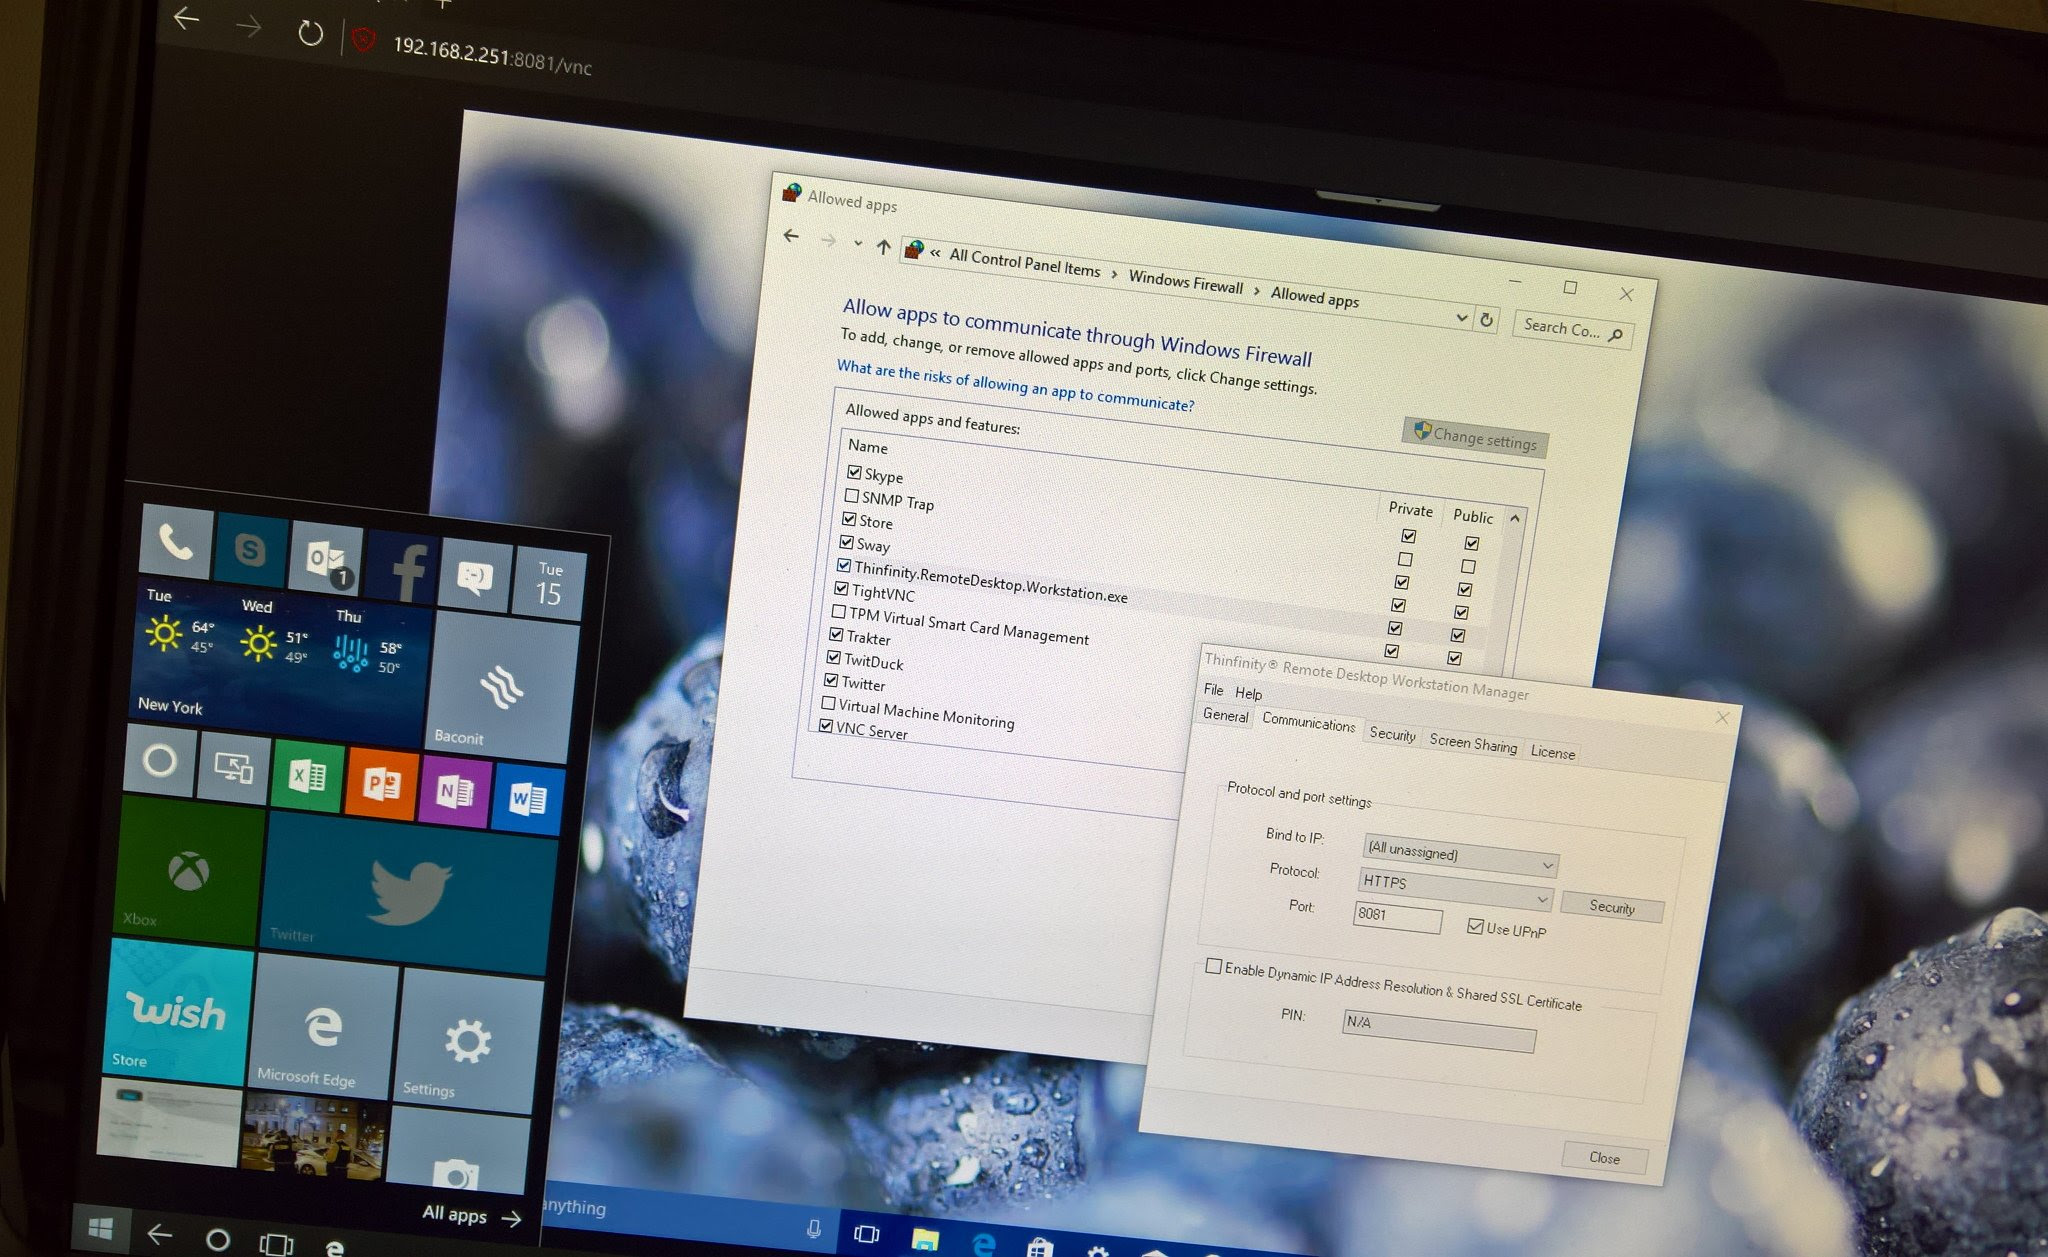The height and width of the screenshot is (1257, 2048).
Task: Click the Change settings button
Action: (x=1475, y=437)
